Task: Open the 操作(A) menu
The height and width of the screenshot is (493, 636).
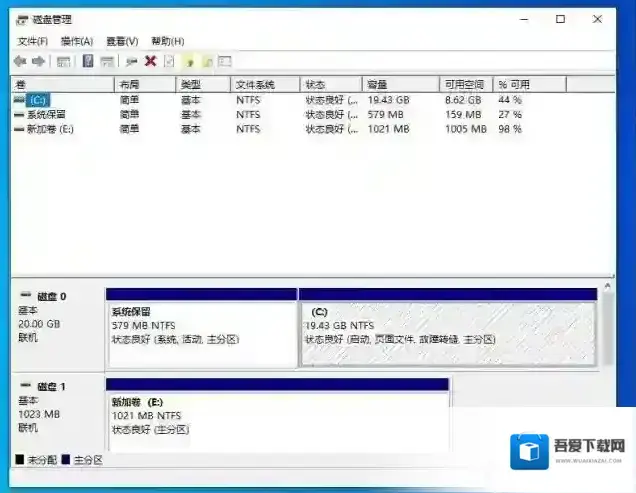Action: tap(77, 41)
